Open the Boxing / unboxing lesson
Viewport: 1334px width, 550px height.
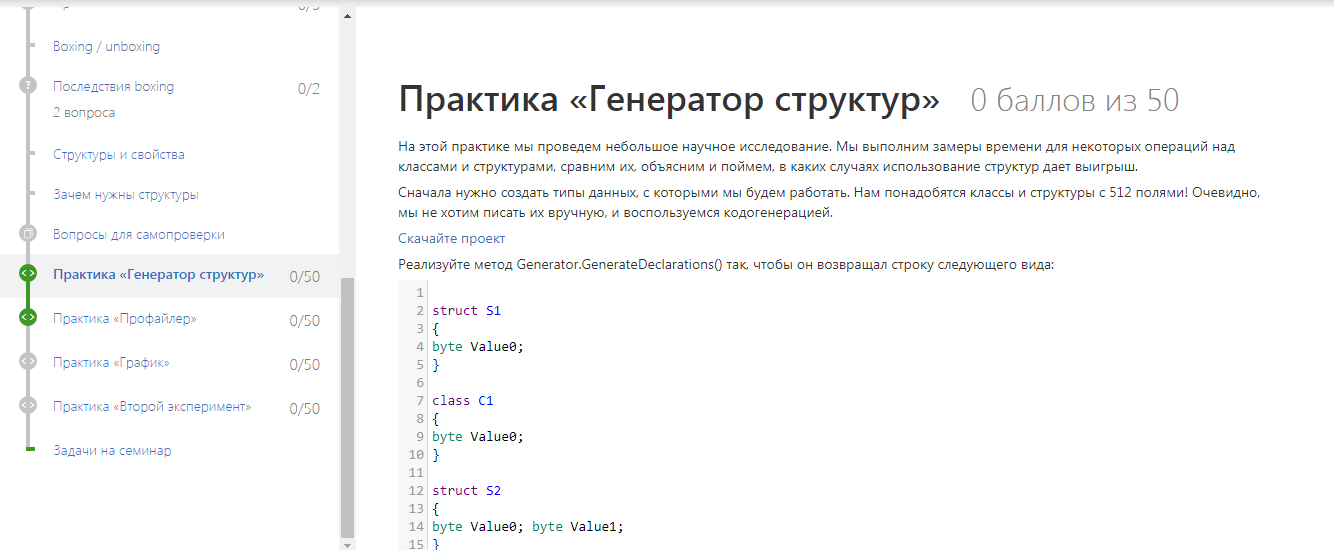[x=106, y=47]
